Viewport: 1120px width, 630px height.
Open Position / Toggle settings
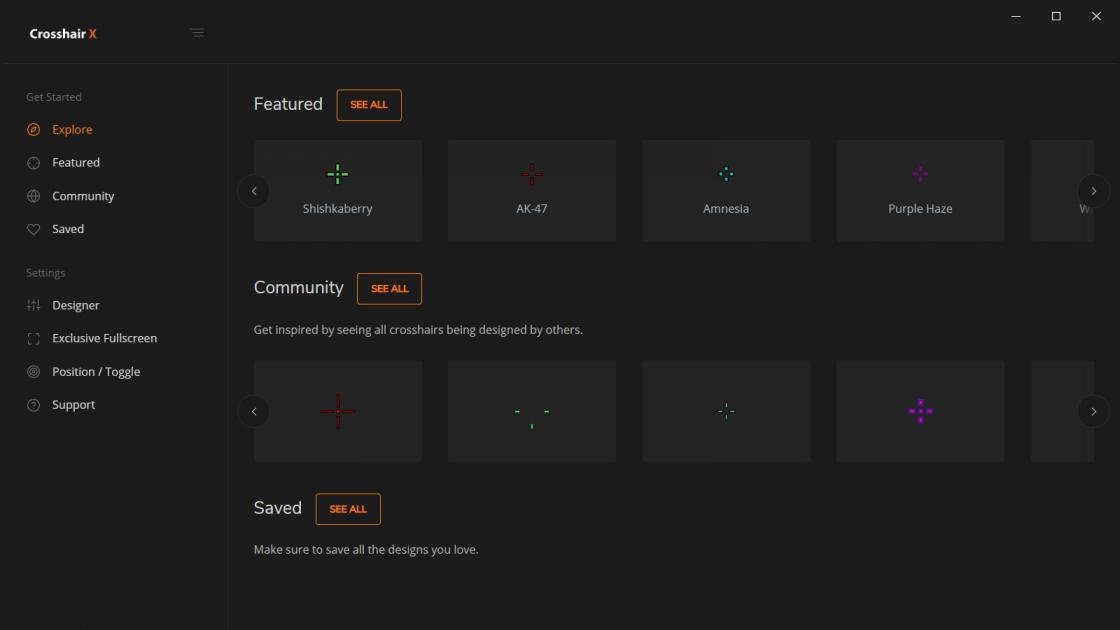96,371
